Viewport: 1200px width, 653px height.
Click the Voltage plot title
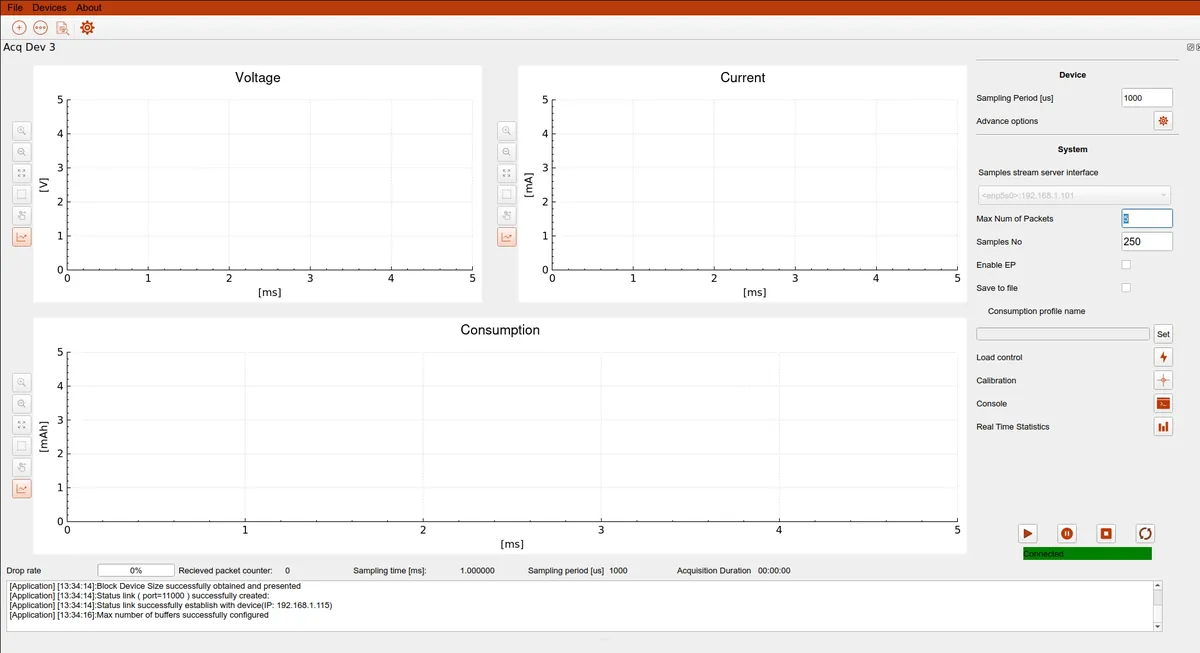[x=257, y=77]
